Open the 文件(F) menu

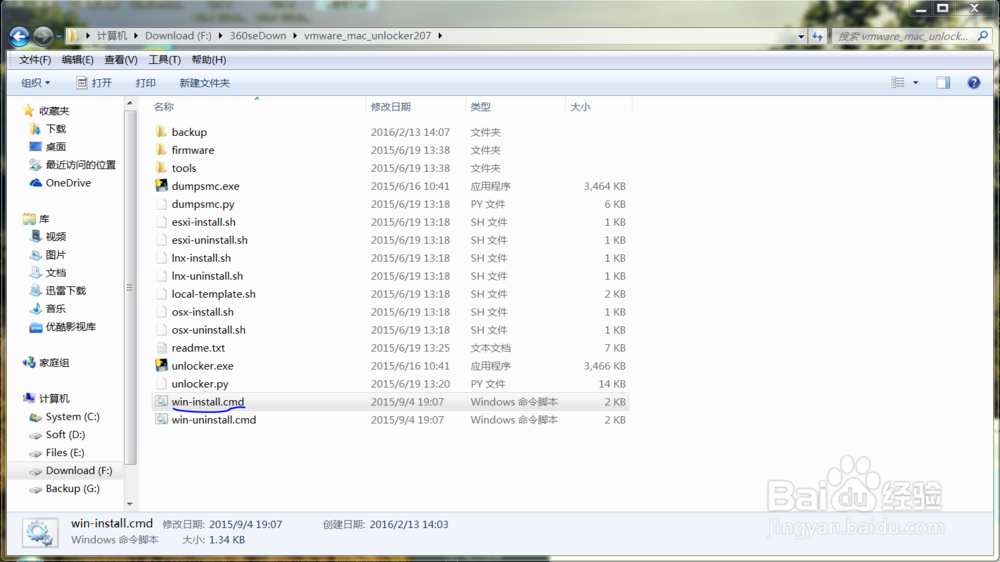(34, 59)
